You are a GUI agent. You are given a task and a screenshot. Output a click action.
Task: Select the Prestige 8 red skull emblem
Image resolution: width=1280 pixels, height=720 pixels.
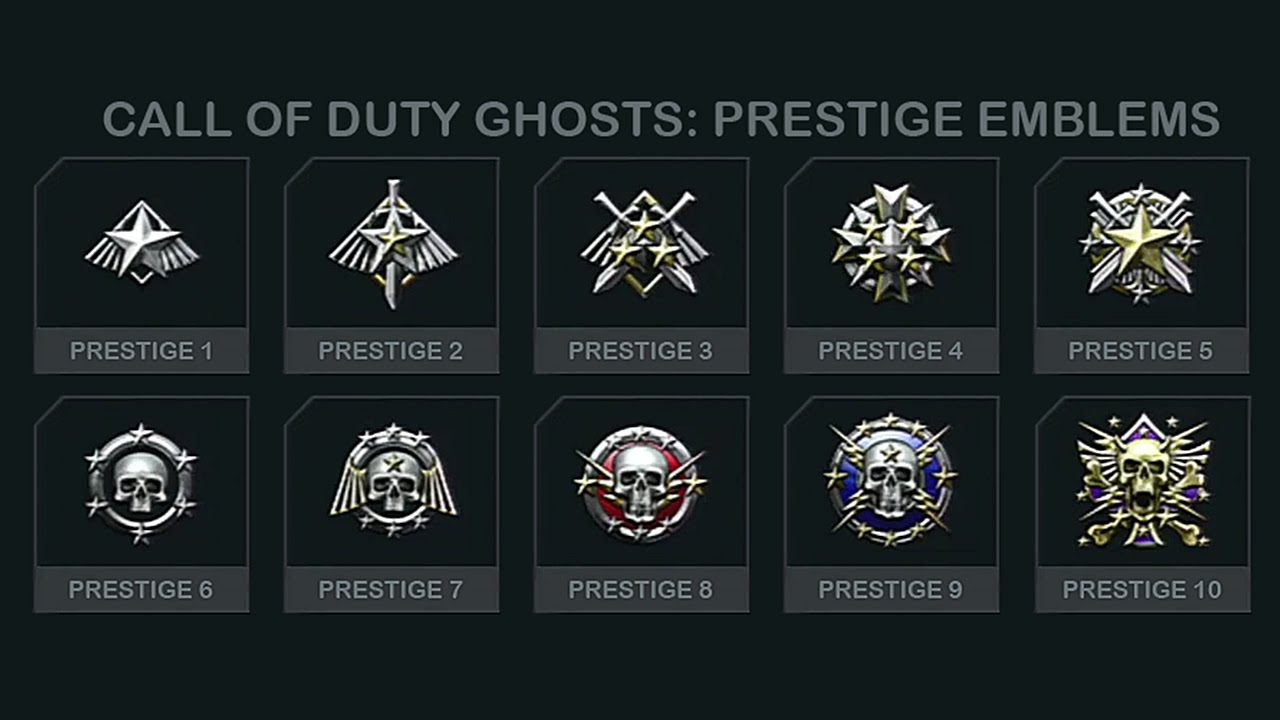(x=641, y=482)
